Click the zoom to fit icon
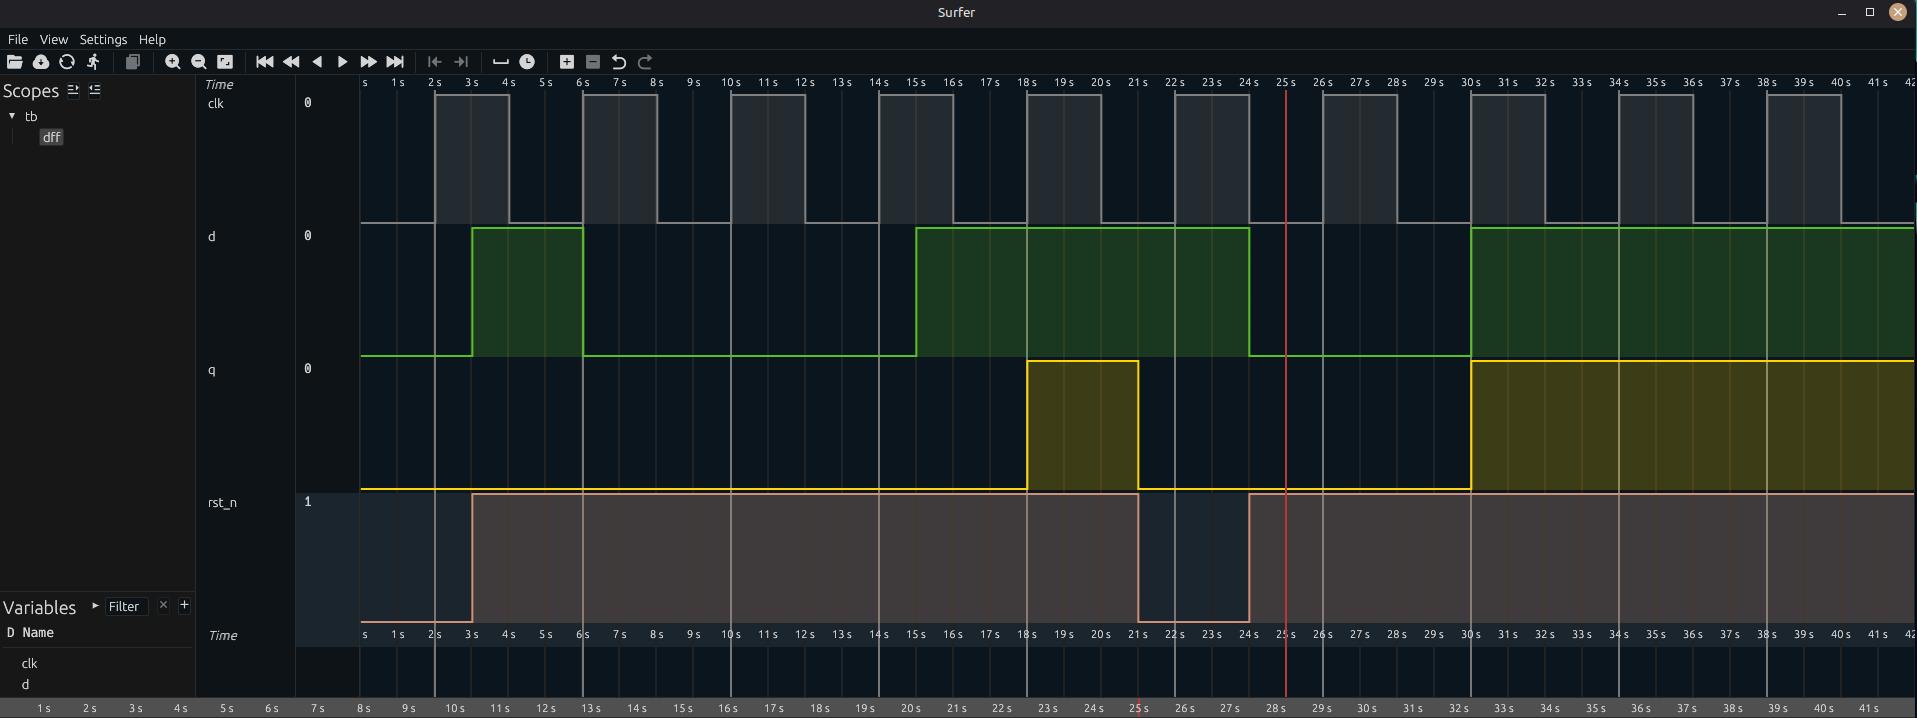 [225, 62]
